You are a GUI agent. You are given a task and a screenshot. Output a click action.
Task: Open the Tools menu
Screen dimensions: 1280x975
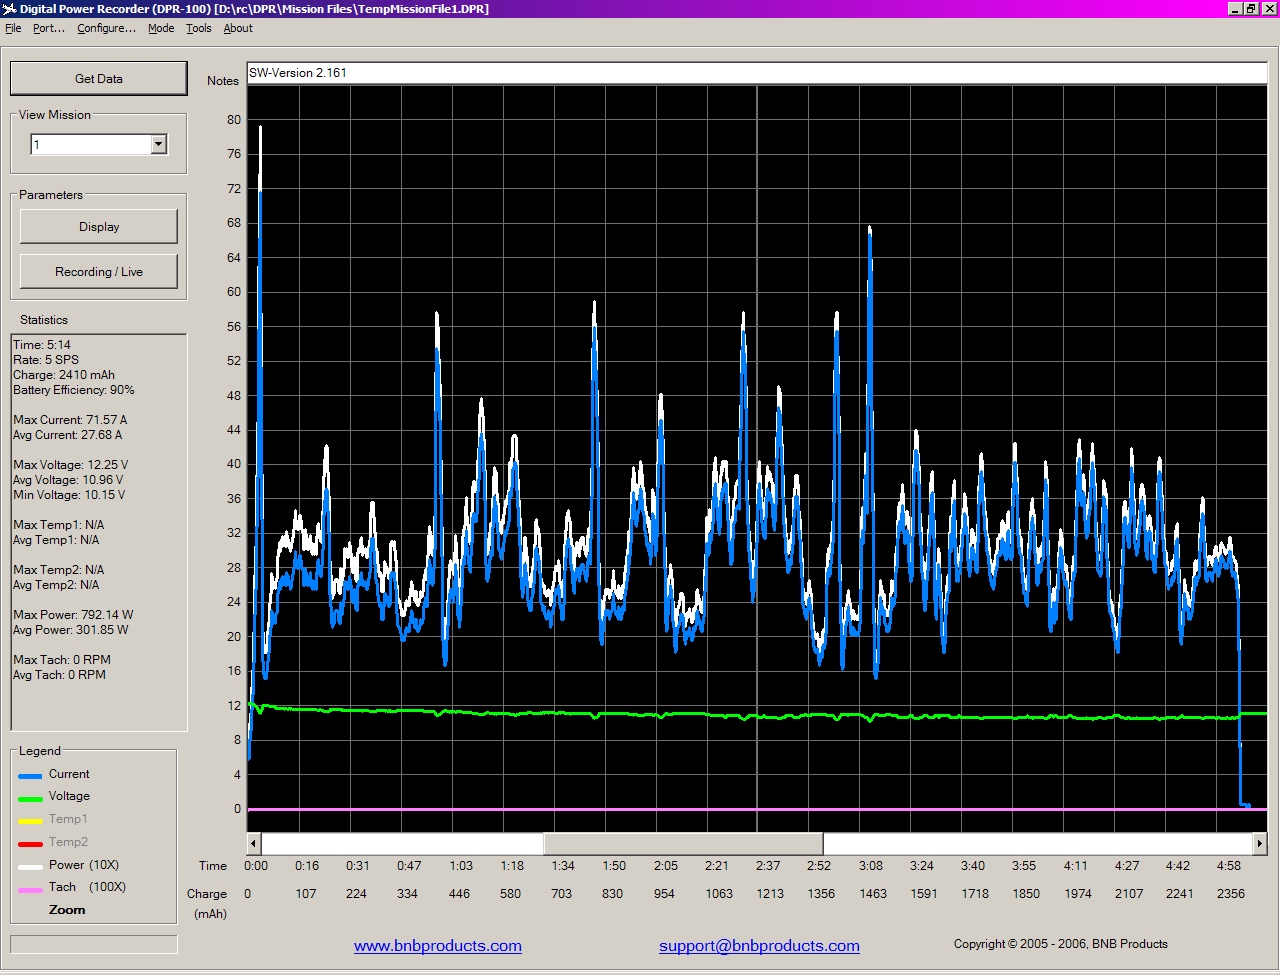tap(198, 28)
